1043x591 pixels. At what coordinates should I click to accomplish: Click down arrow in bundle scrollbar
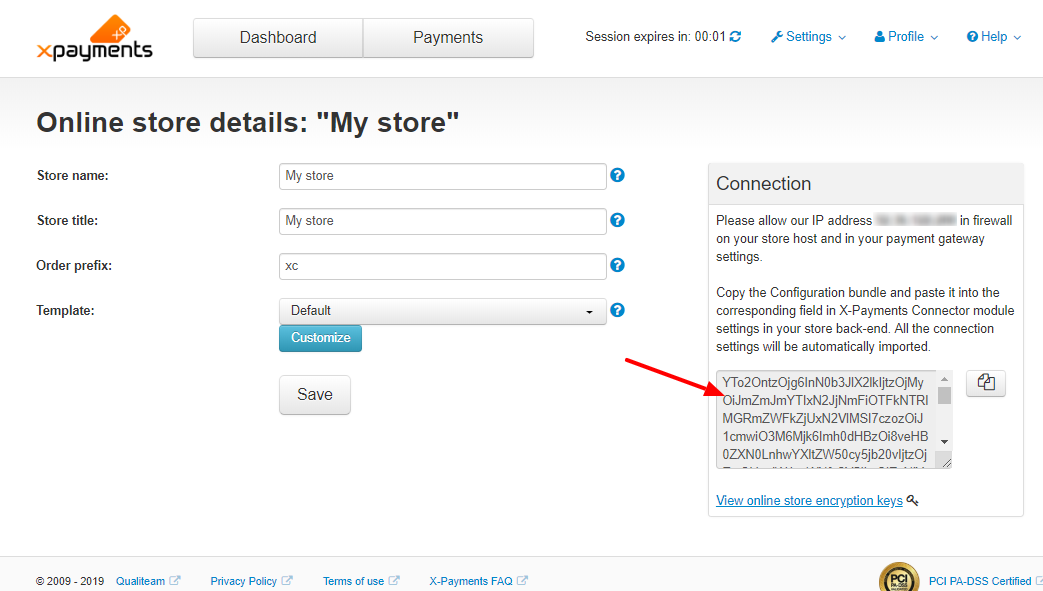click(944, 442)
